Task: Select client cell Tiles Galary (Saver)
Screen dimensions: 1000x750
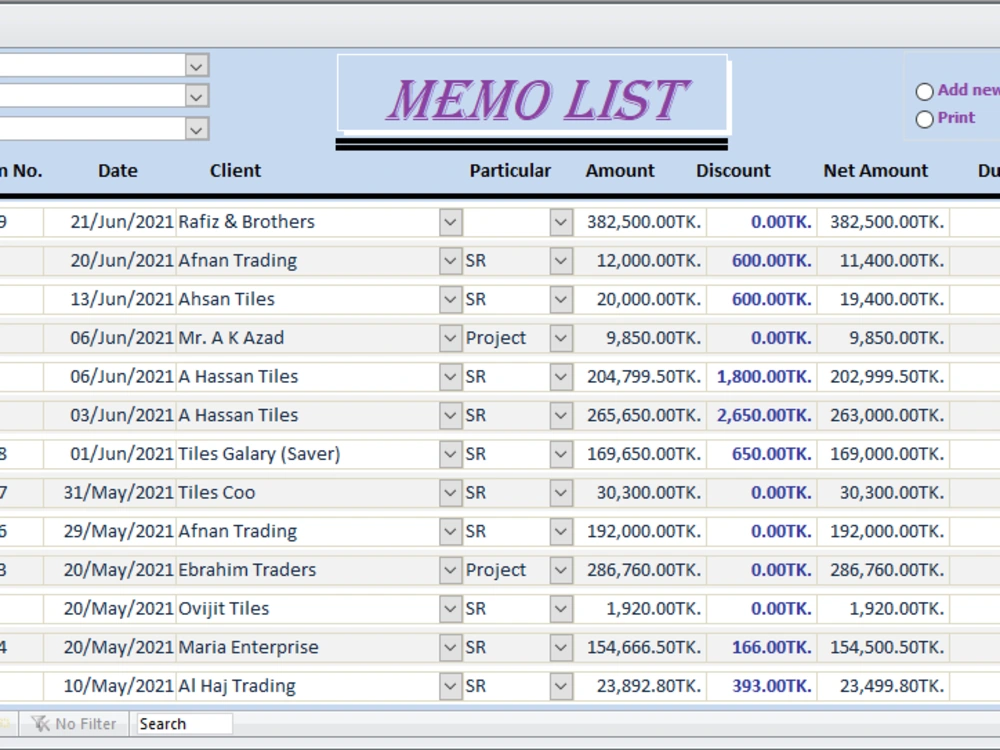Action: tap(307, 454)
